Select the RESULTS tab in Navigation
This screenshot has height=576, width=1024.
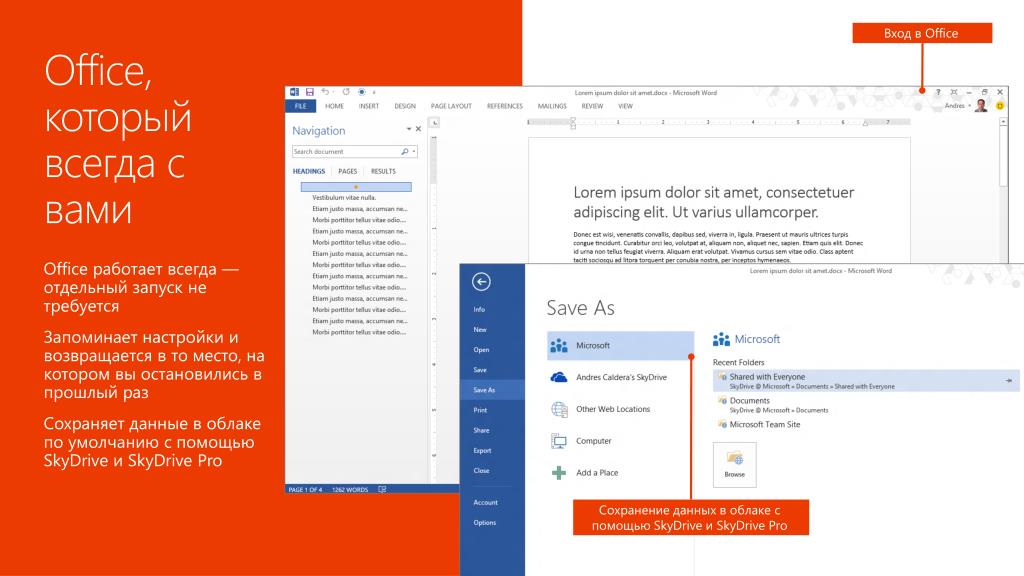[383, 171]
